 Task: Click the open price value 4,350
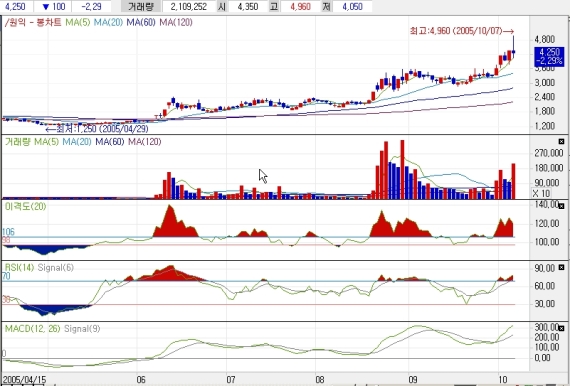(x=248, y=7)
